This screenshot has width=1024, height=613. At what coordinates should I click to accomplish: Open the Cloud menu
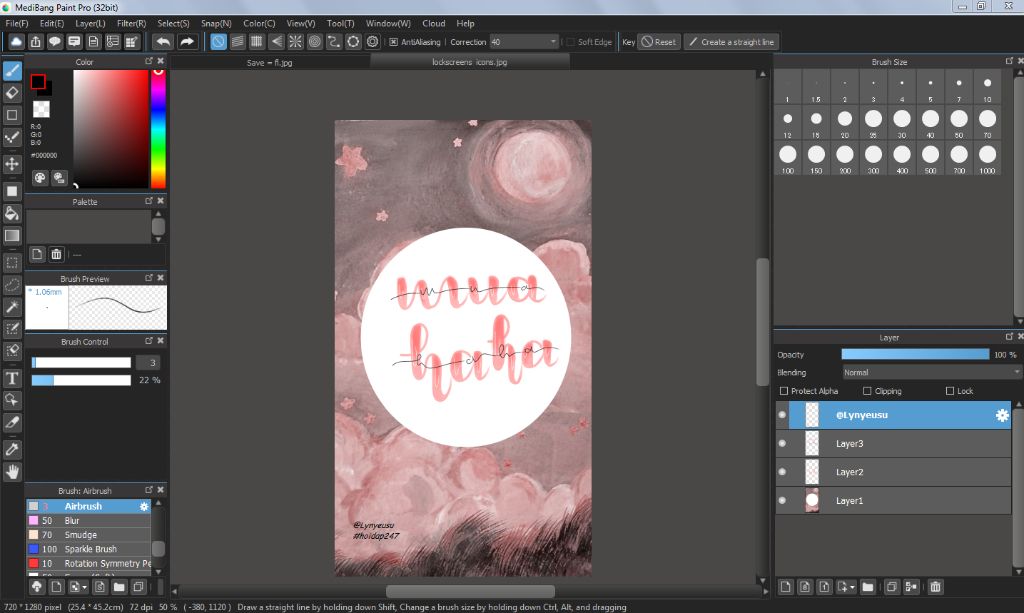(x=434, y=23)
